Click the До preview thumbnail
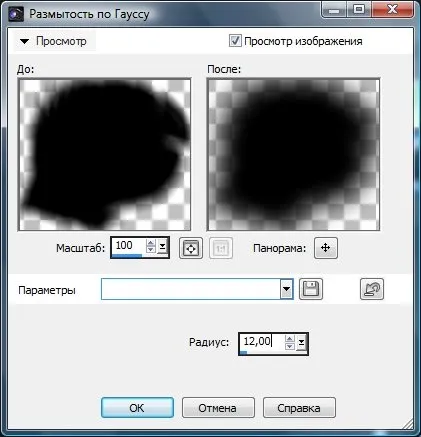This screenshot has height=437, width=421. click(x=104, y=154)
